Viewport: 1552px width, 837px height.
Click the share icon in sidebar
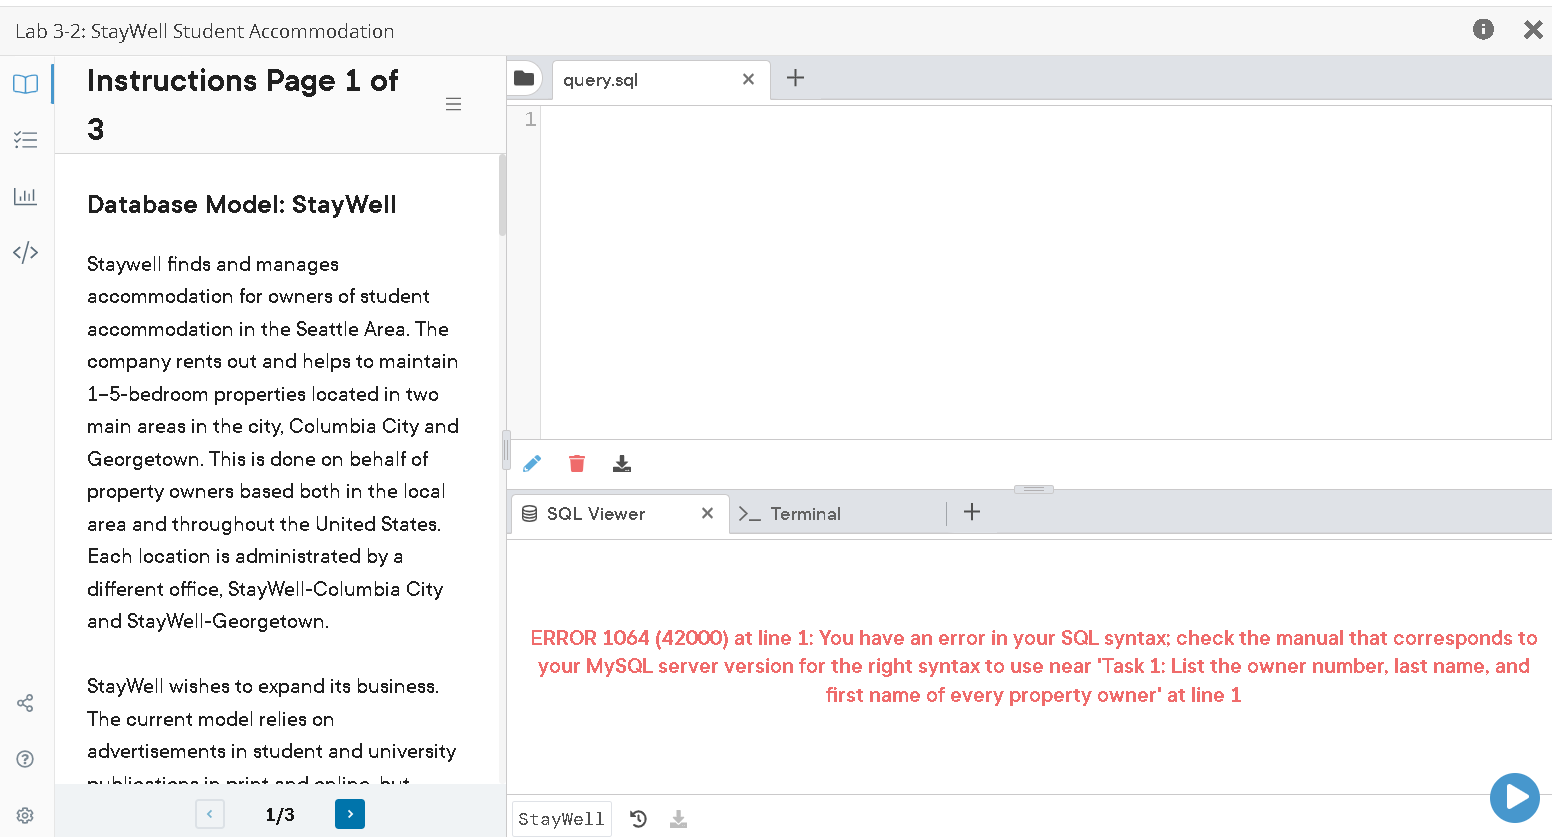[x=24, y=703]
